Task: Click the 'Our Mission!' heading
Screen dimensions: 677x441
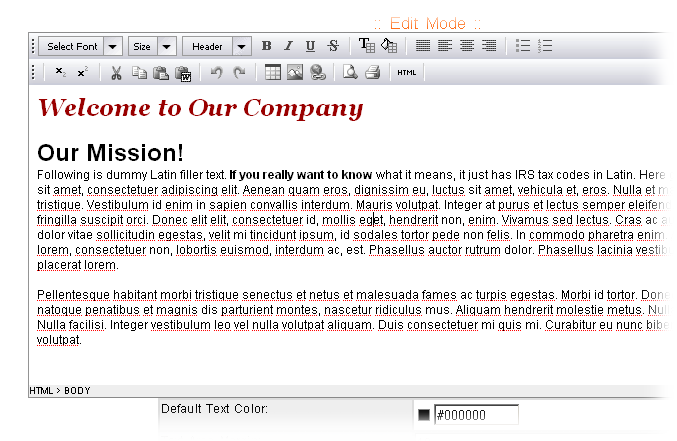Action: point(111,152)
